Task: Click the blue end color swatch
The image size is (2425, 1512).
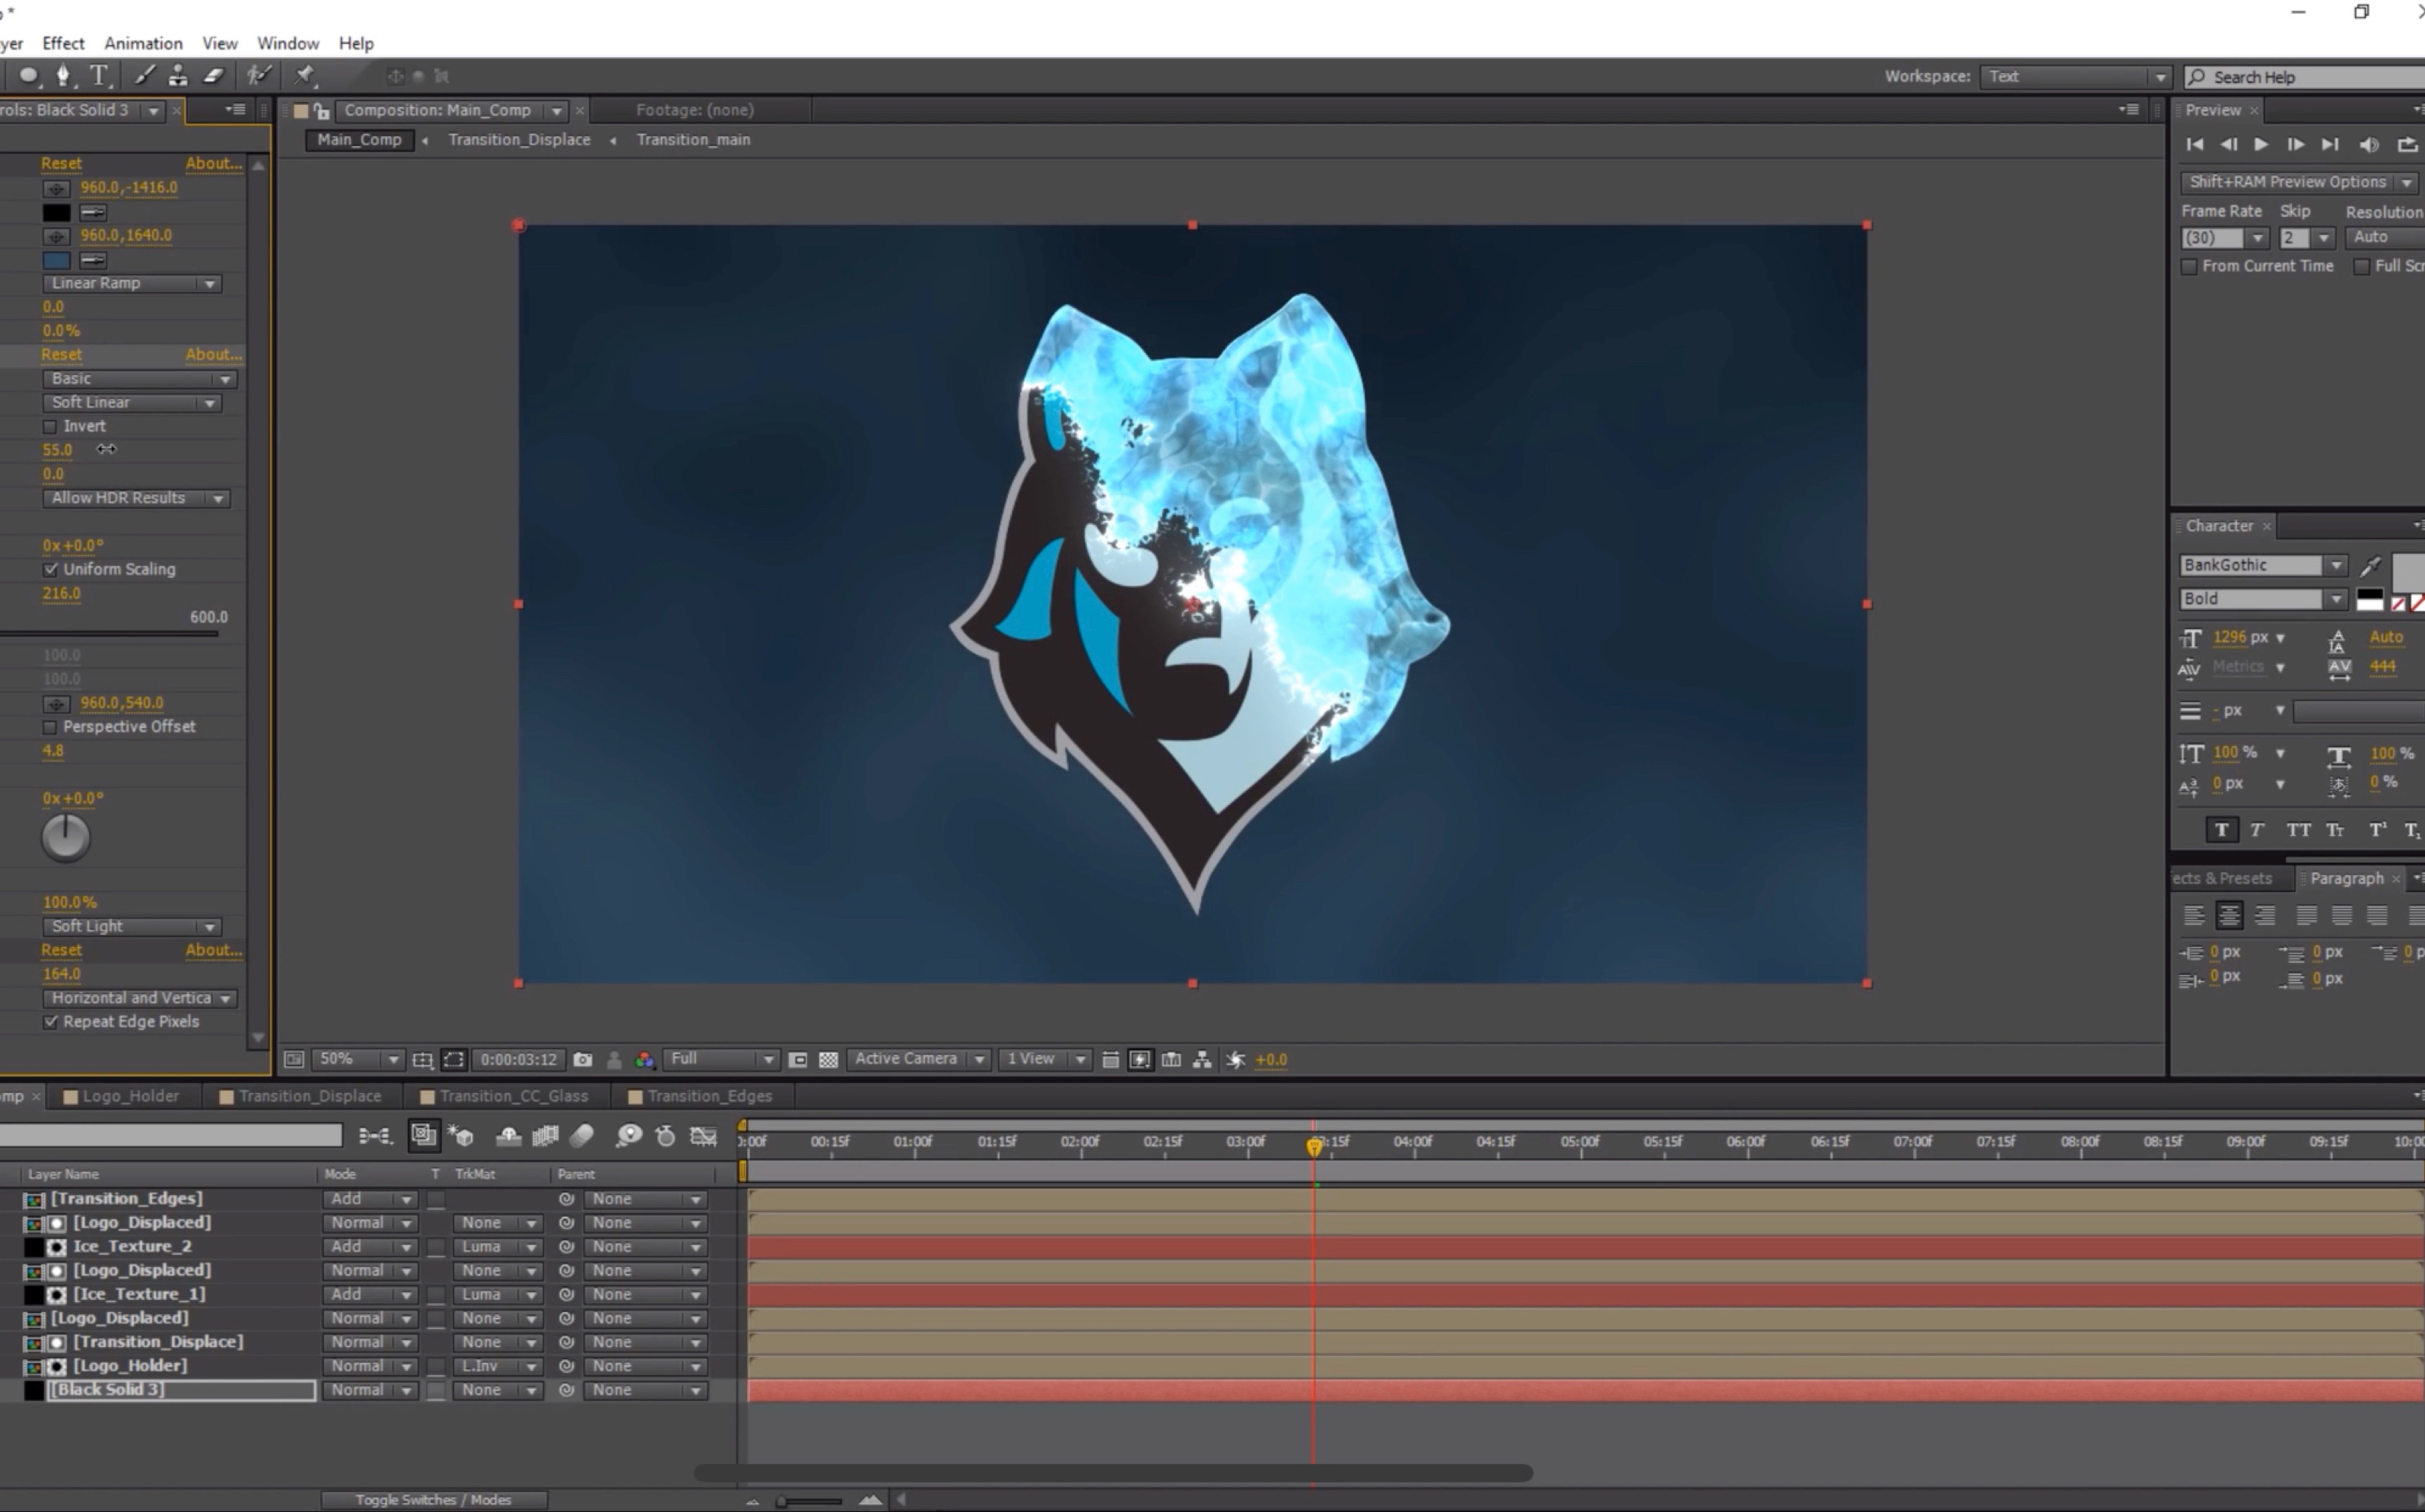Action: coord(56,260)
